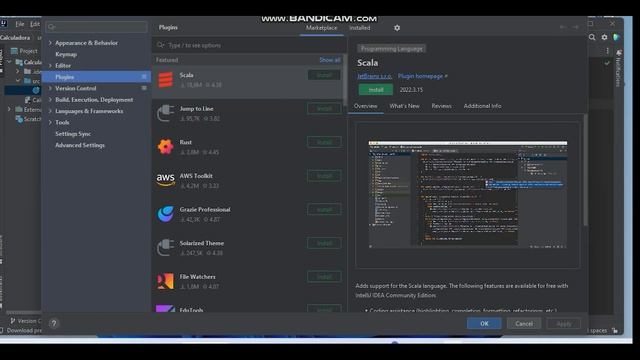Click the Version Control row settings icon

(144, 88)
